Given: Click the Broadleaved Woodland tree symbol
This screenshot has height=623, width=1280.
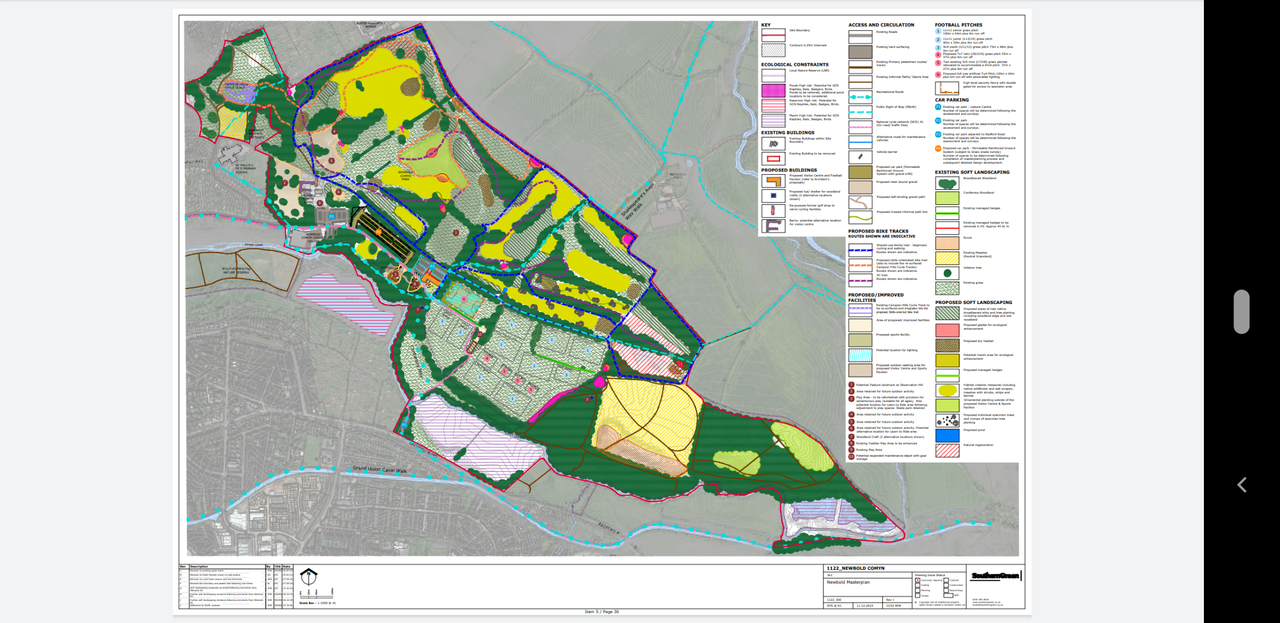Looking at the screenshot, I should point(948,185).
